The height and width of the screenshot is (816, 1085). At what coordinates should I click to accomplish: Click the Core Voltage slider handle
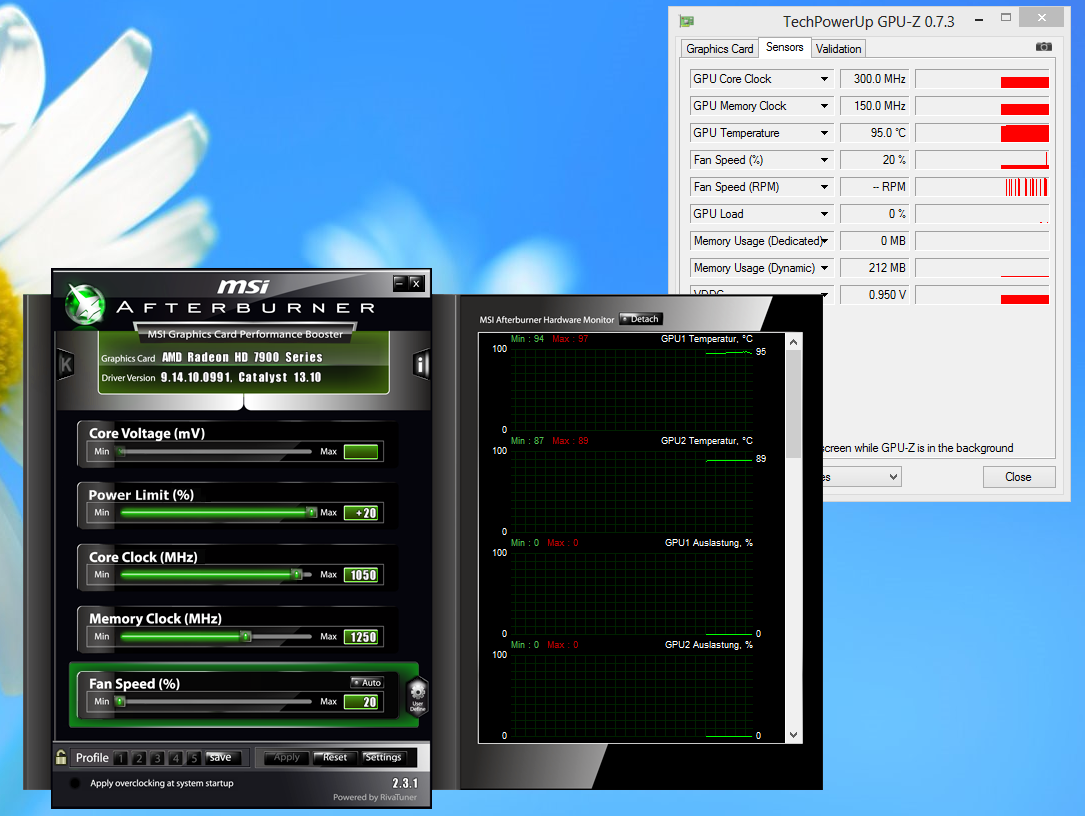pos(121,452)
